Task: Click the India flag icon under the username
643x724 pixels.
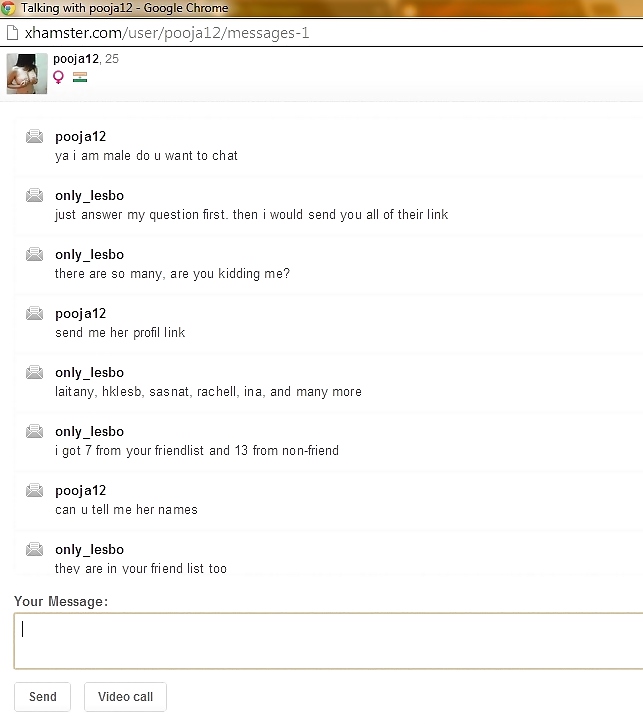Action: pyautogui.click(x=80, y=77)
